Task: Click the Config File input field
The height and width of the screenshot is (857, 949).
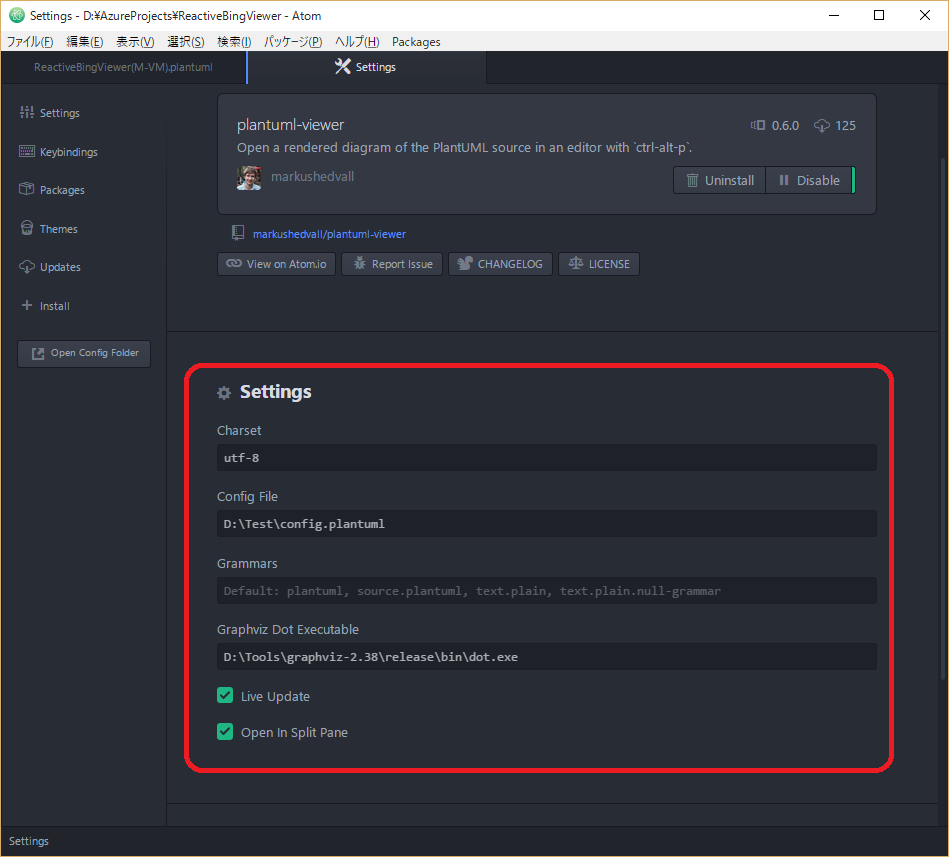Action: (547, 524)
